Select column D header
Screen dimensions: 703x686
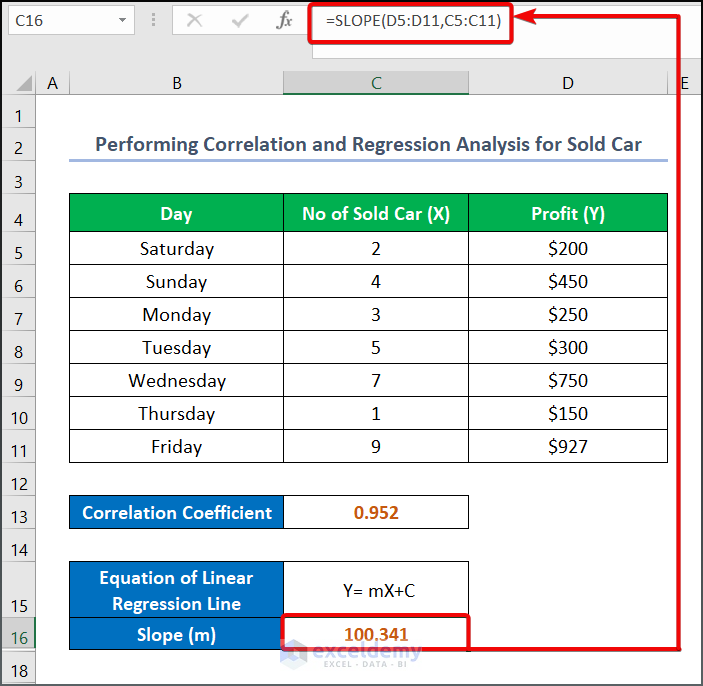click(567, 84)
